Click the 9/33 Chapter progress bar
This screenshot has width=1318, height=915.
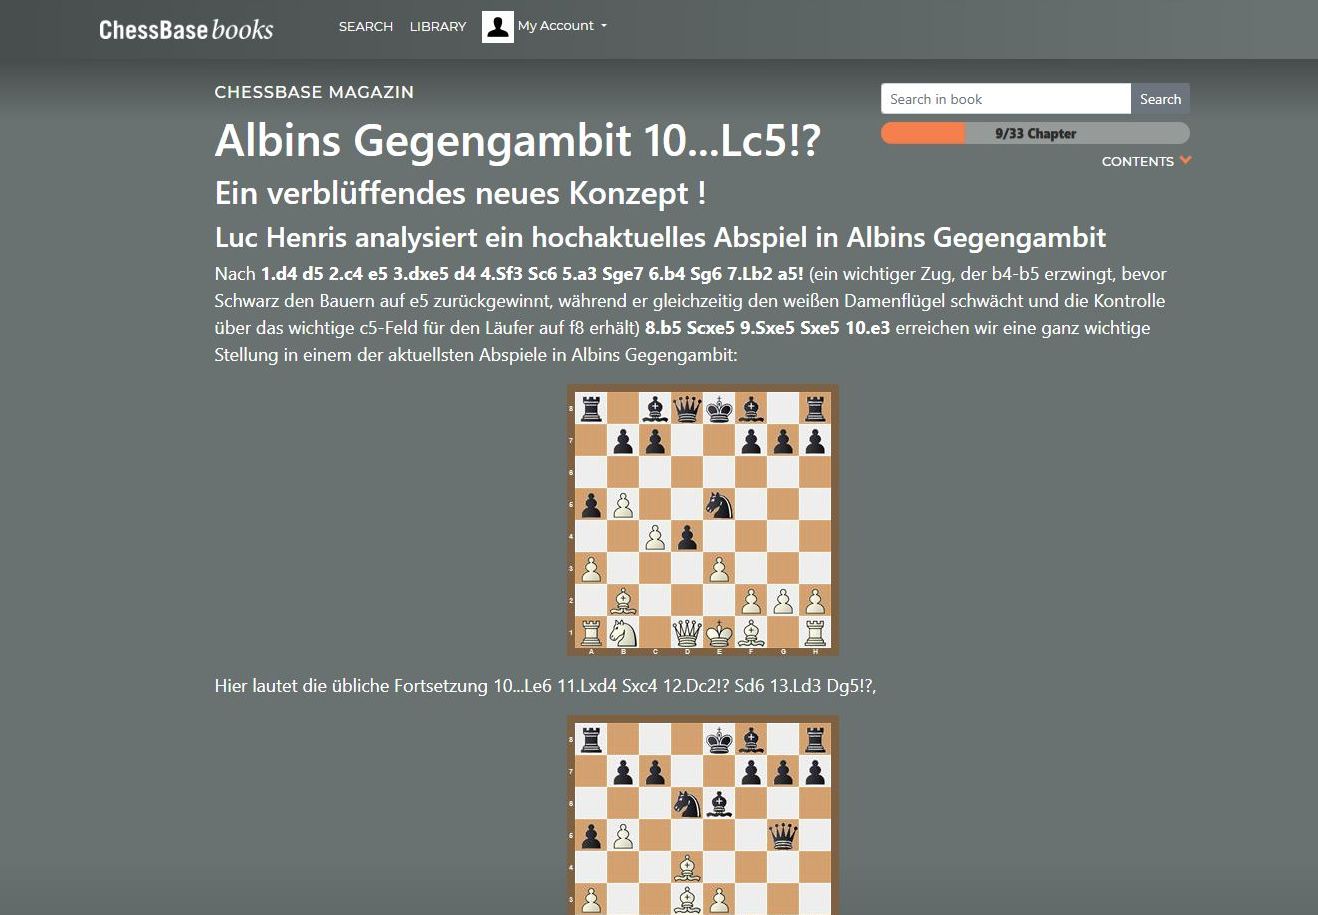(x=1035, y=133)
